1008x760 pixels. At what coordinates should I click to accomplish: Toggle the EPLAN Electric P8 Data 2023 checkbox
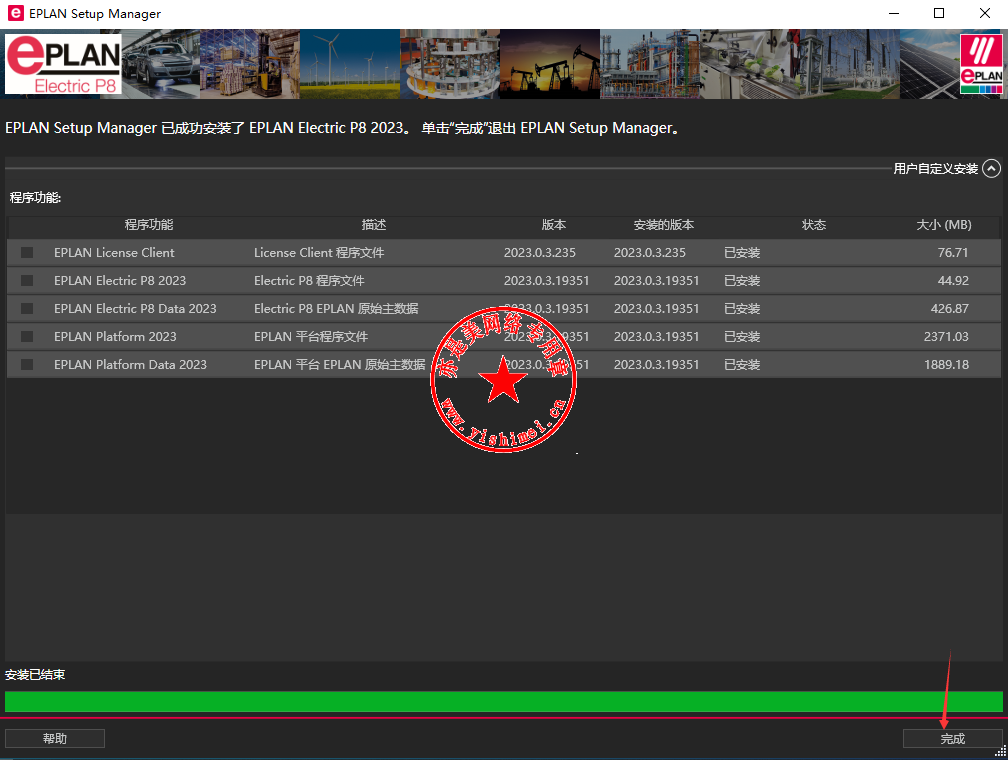coord(27,309)
